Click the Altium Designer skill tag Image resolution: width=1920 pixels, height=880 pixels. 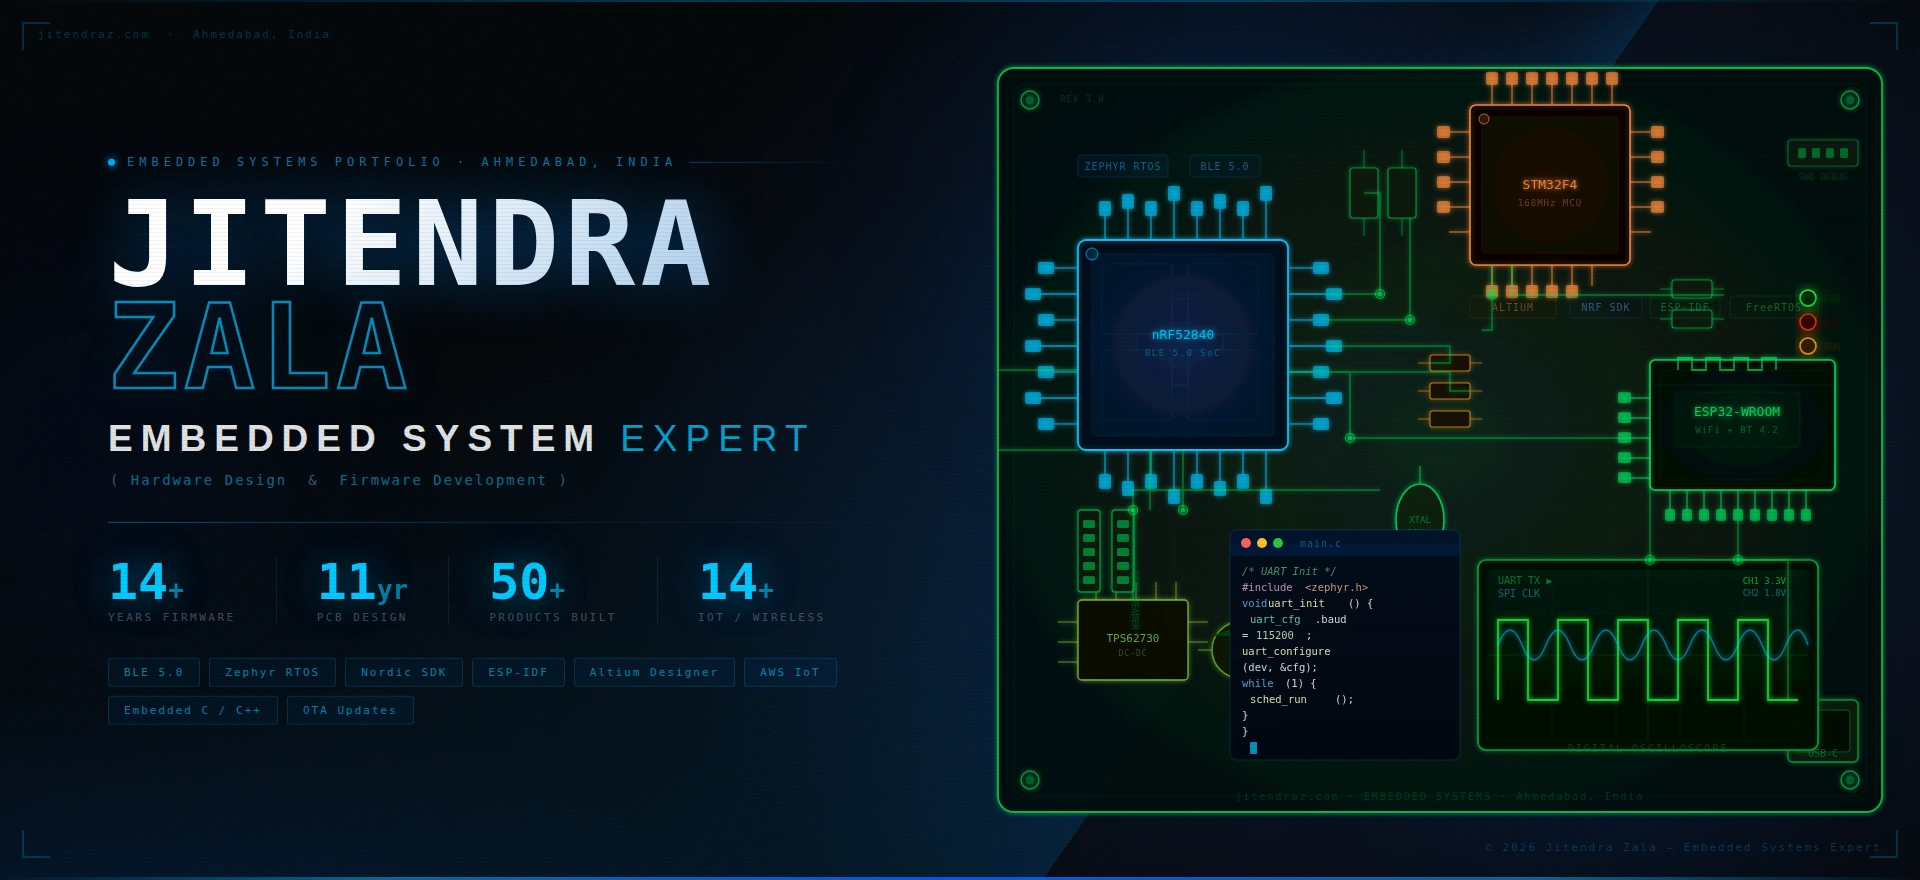click(653, 672)
